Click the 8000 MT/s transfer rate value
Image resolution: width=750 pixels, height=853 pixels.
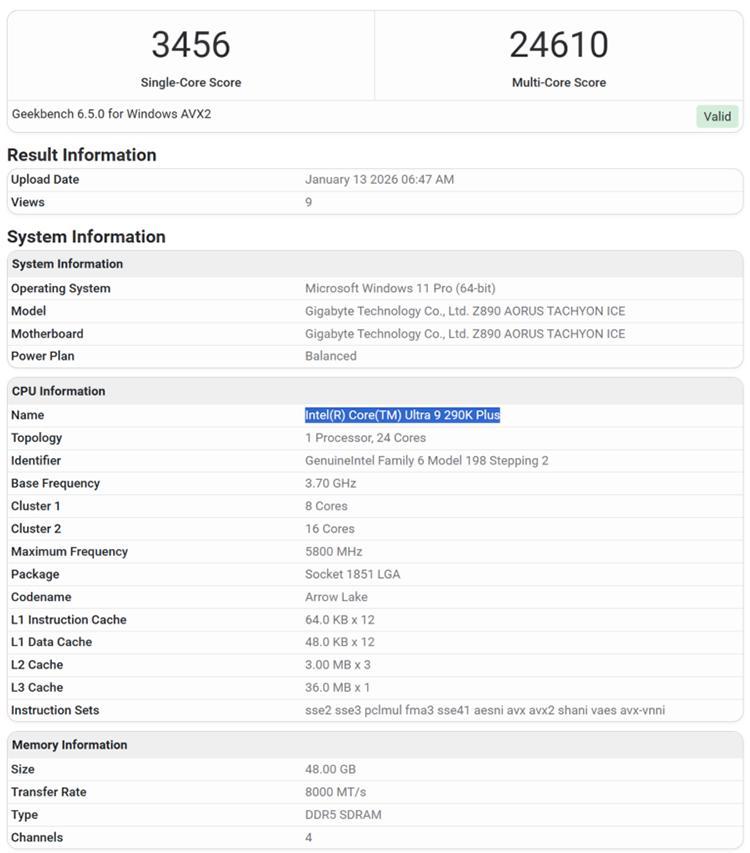click(336, 792)
